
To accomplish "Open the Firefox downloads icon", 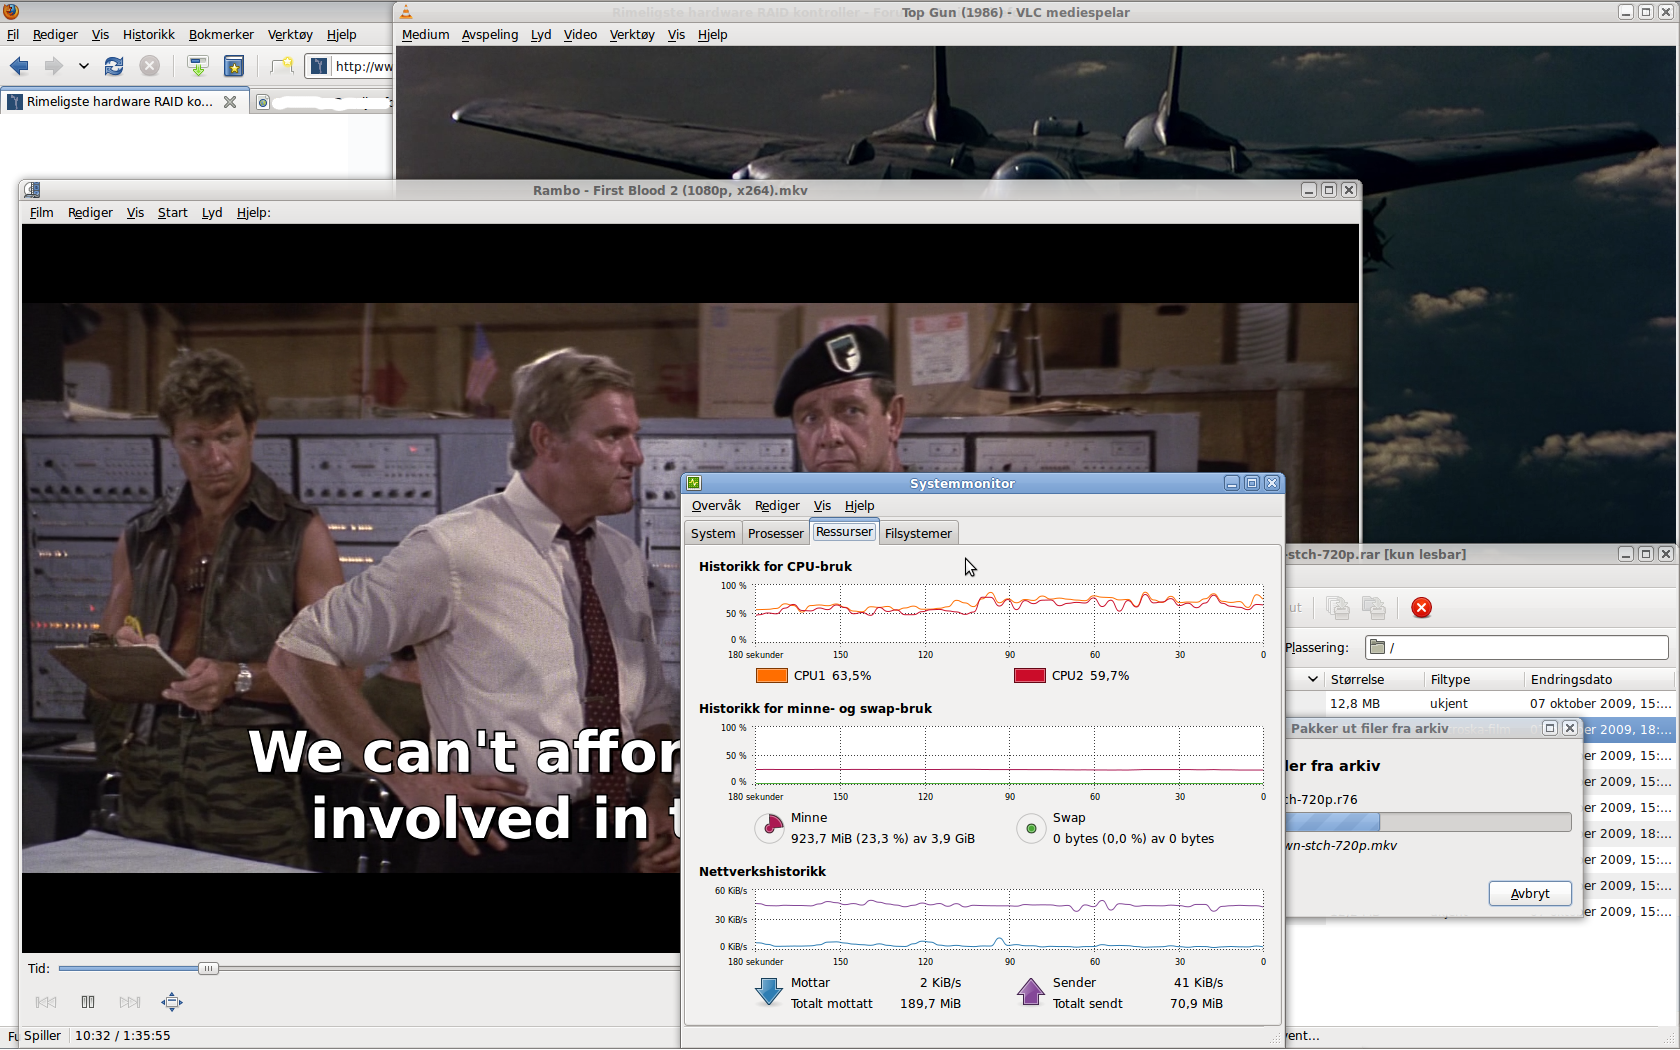I will point(198,66).
